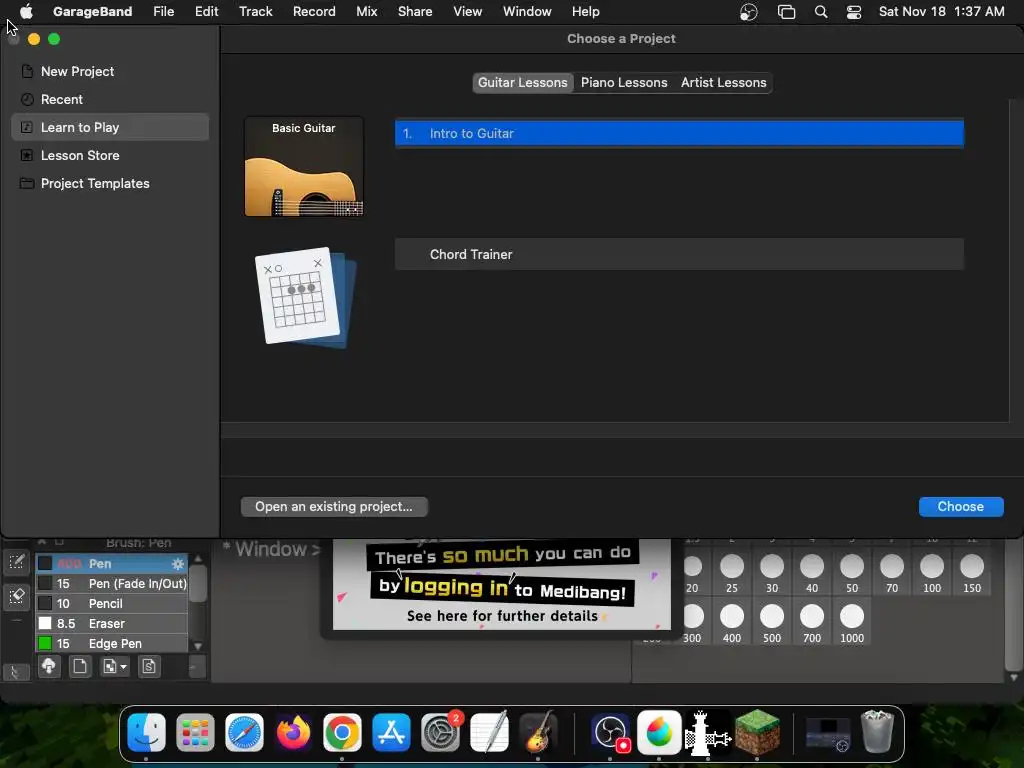Select the Chord Trainer row

(679, 254)
